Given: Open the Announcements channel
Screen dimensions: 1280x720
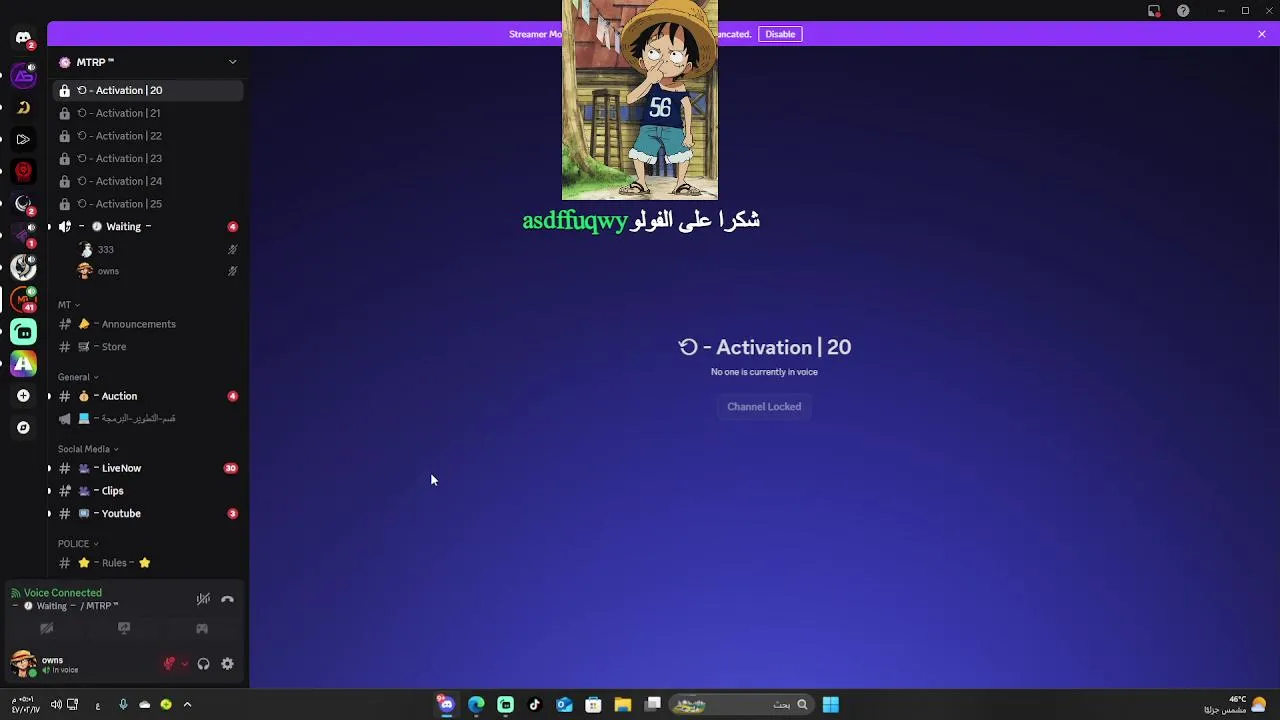Looking at the screenshot, I should click(x=148, y=324).
